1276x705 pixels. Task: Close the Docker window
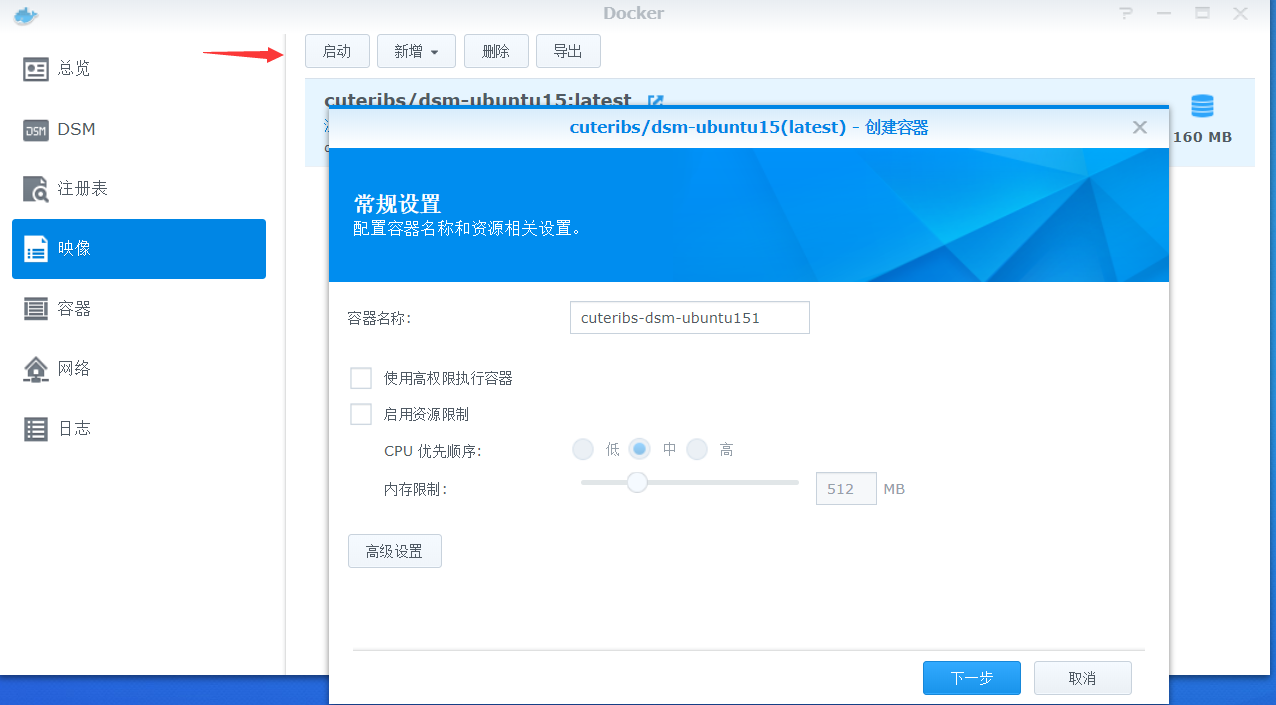tap(1241, 13)
